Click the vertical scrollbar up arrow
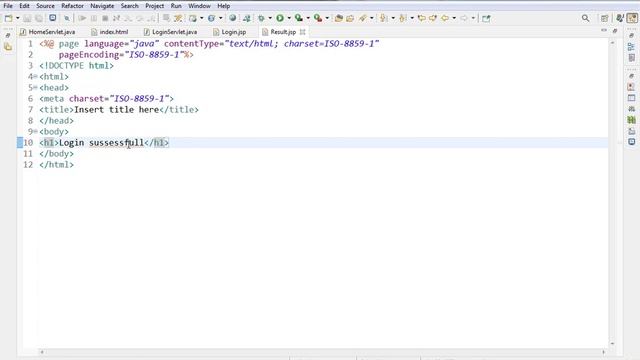Screen dimensions: 640x360 612,42
